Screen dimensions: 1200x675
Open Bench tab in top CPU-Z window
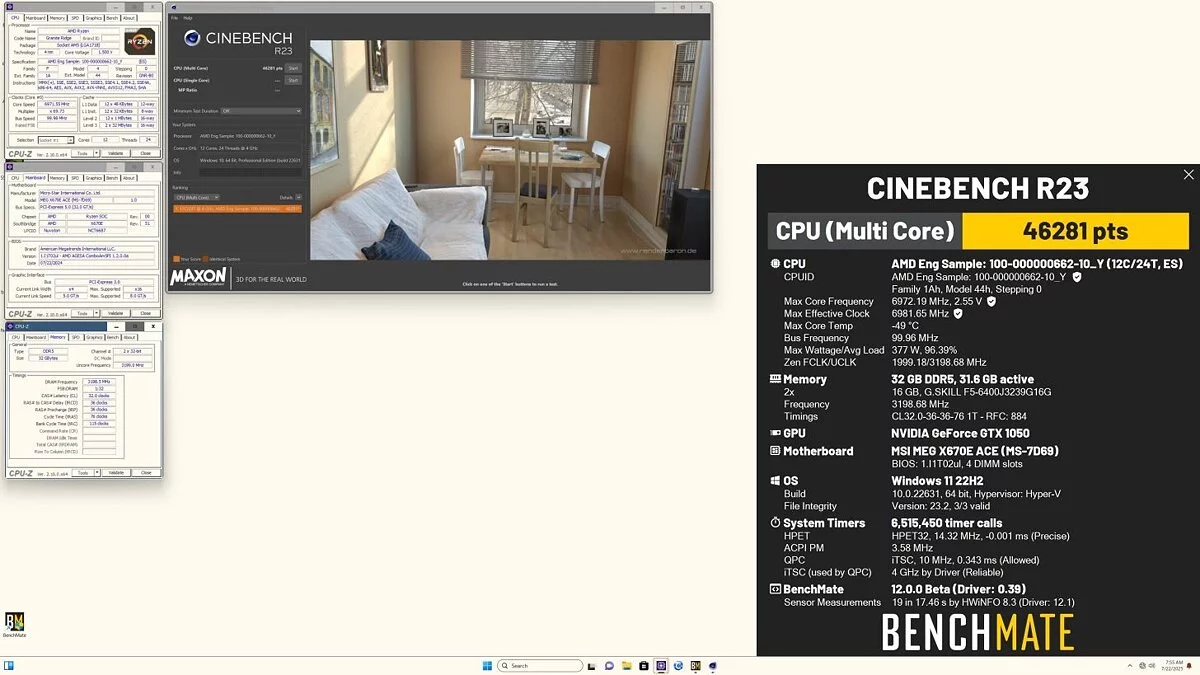(x=112, y=18)
